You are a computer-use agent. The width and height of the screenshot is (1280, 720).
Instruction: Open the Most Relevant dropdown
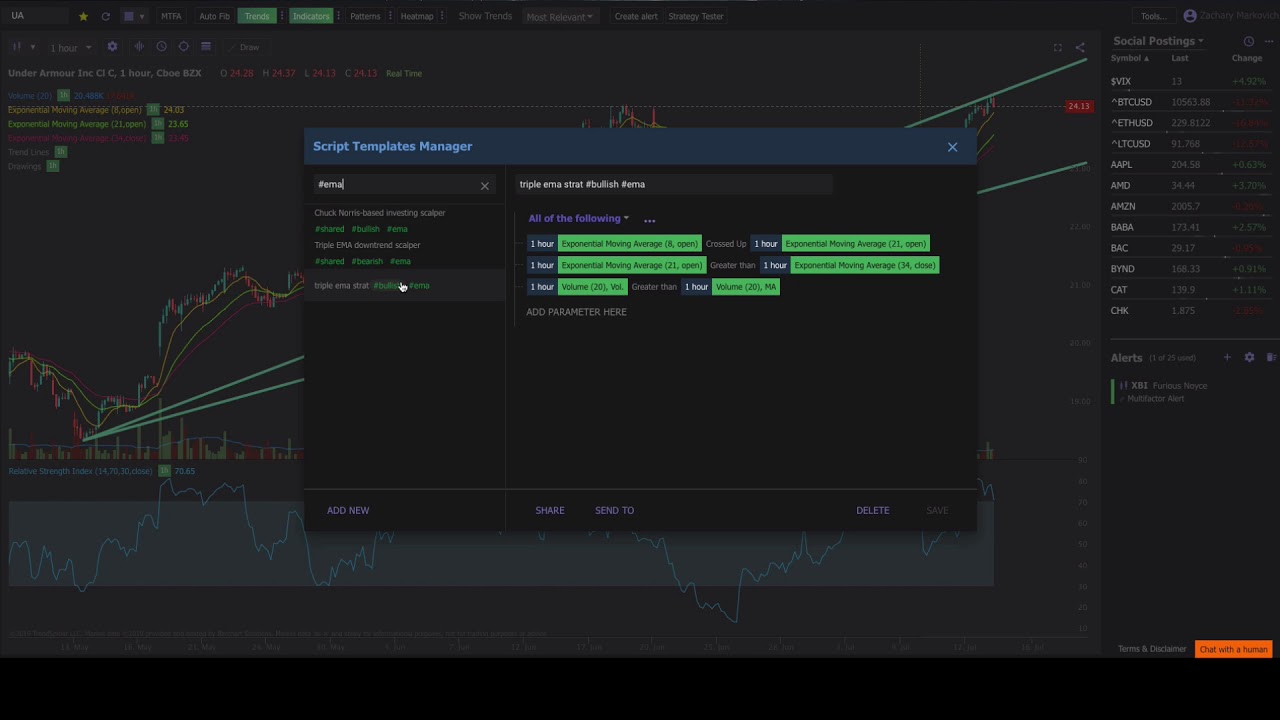pos(560,16)
